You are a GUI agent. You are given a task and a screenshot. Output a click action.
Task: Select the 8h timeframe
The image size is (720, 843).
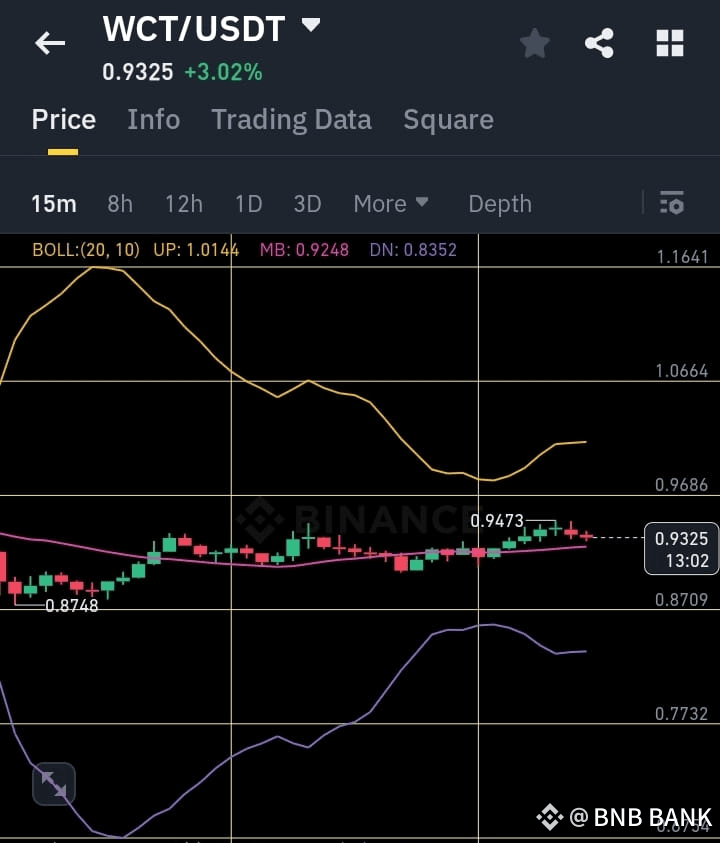[x=120, y=204]
